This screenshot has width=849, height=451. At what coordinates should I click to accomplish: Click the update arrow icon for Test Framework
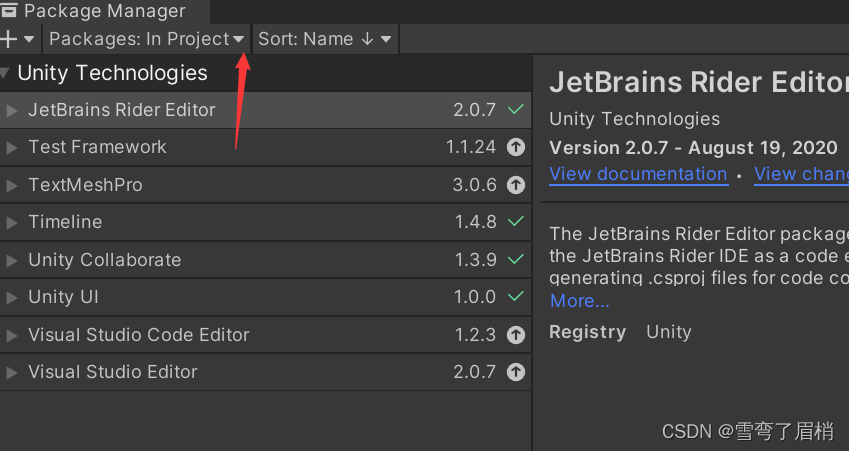tap(515, 147)
